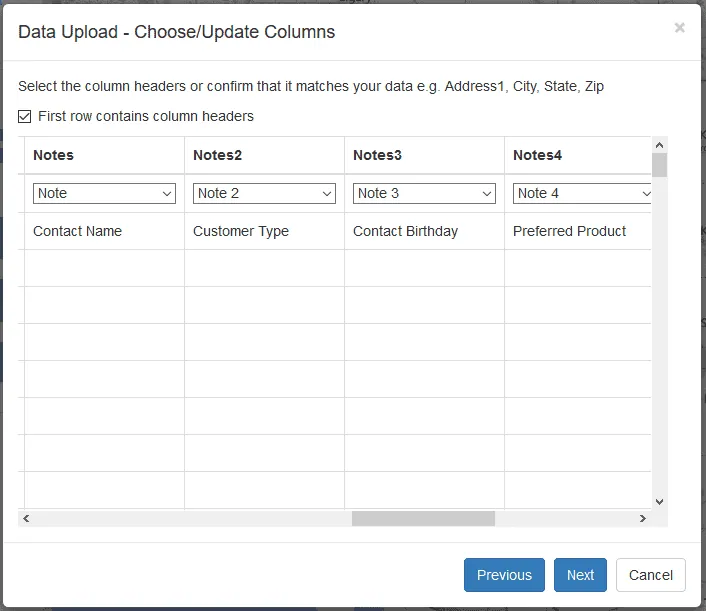The height and width of the screenshot is (611, 706).
Task: Close the Data Upload dialog
Action: click(679, 27)
